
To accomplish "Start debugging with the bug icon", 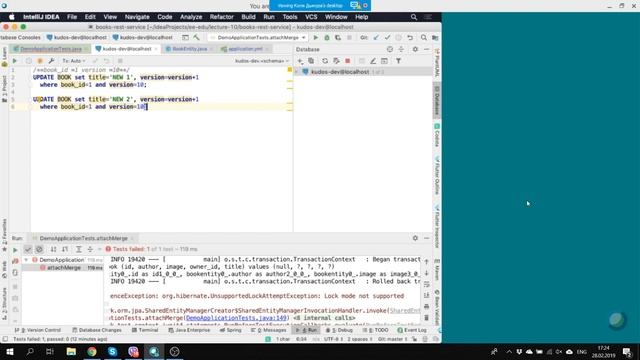I will [x=327, y=38].
